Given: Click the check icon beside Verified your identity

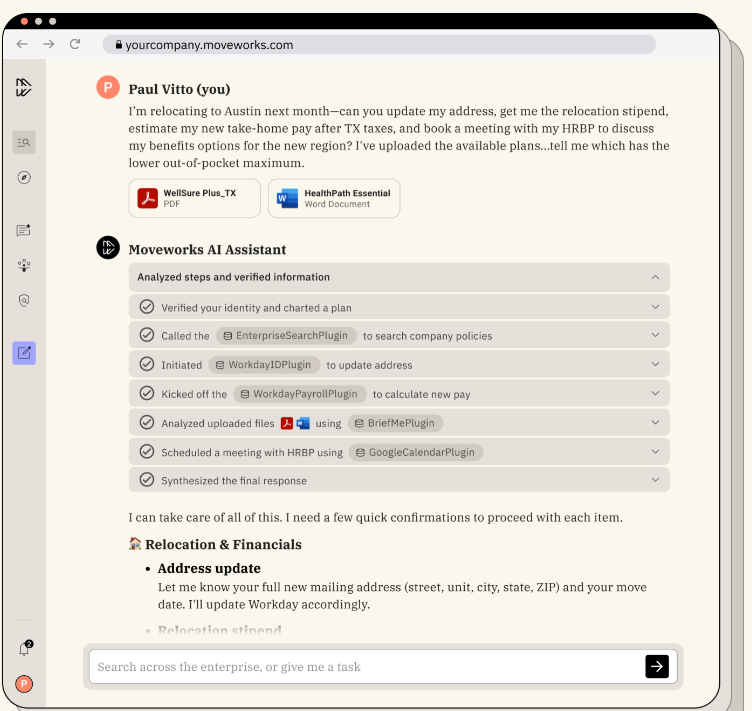Looking at the screenshot, I should coord(147,307).
